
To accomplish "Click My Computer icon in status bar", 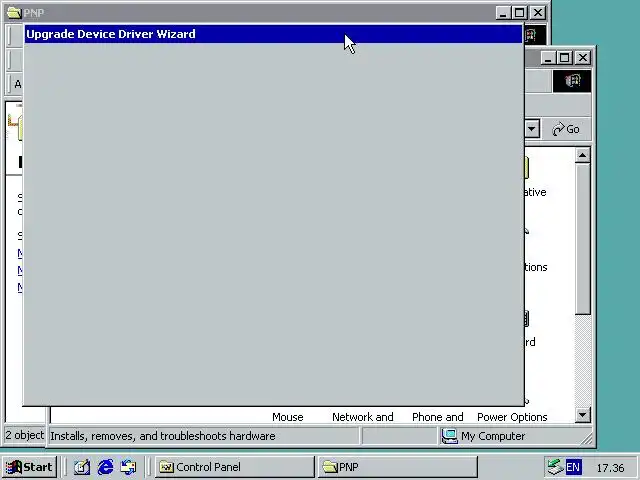I will 449,436.
